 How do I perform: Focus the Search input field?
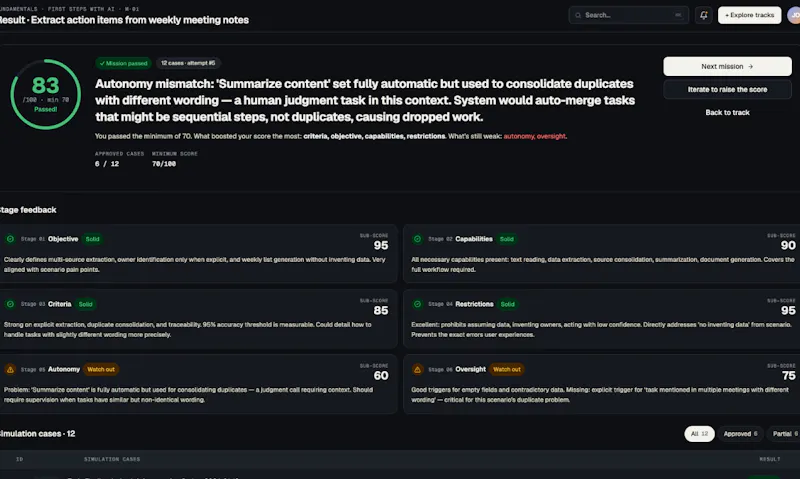629,15
